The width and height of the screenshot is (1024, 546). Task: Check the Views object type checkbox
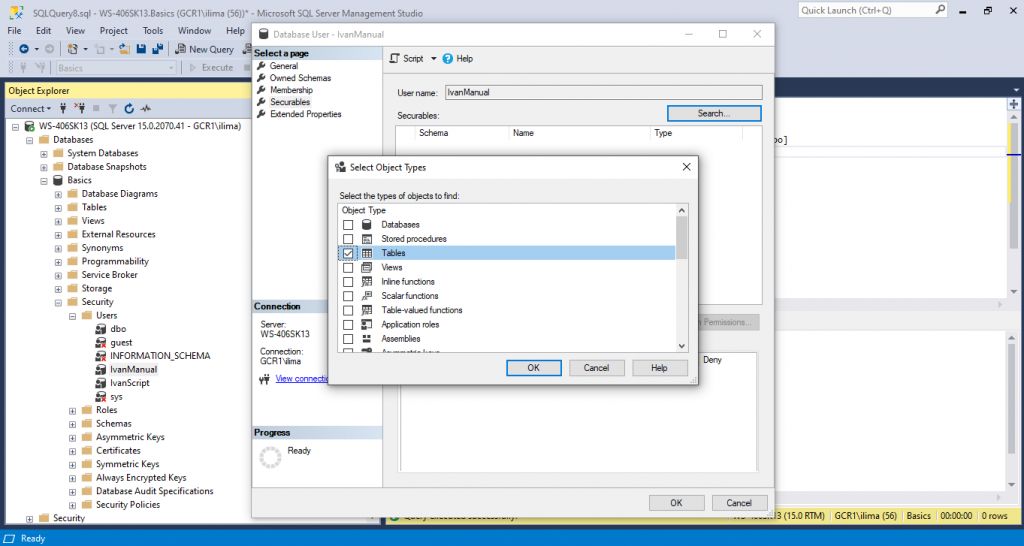348,268
